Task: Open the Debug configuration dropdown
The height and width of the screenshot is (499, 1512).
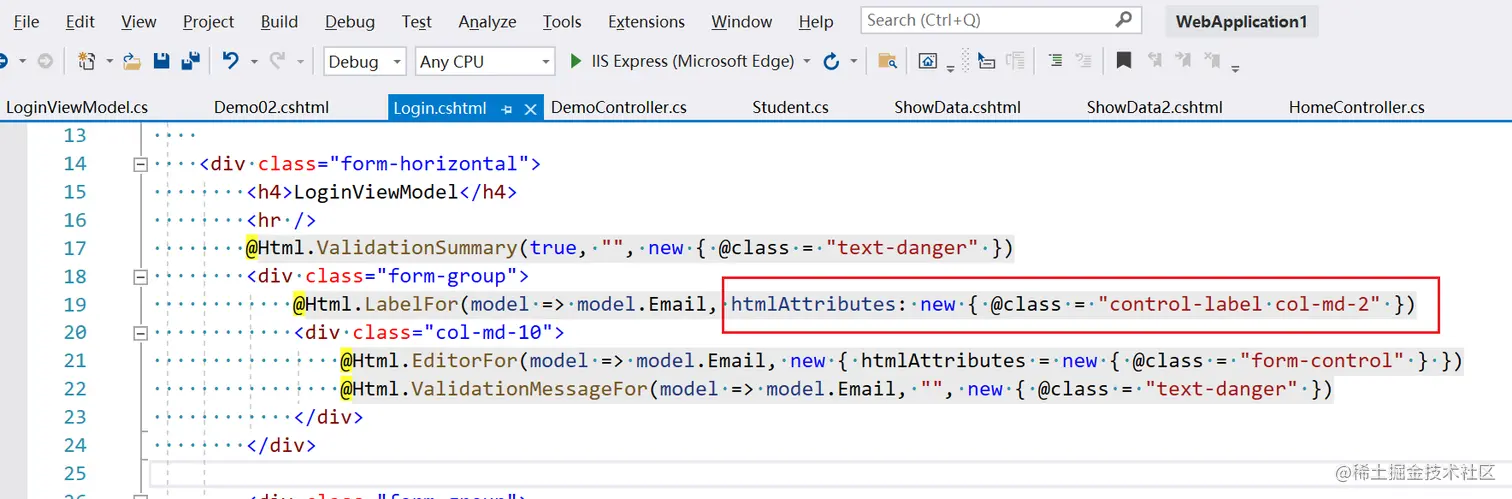Action: (364, 61)
